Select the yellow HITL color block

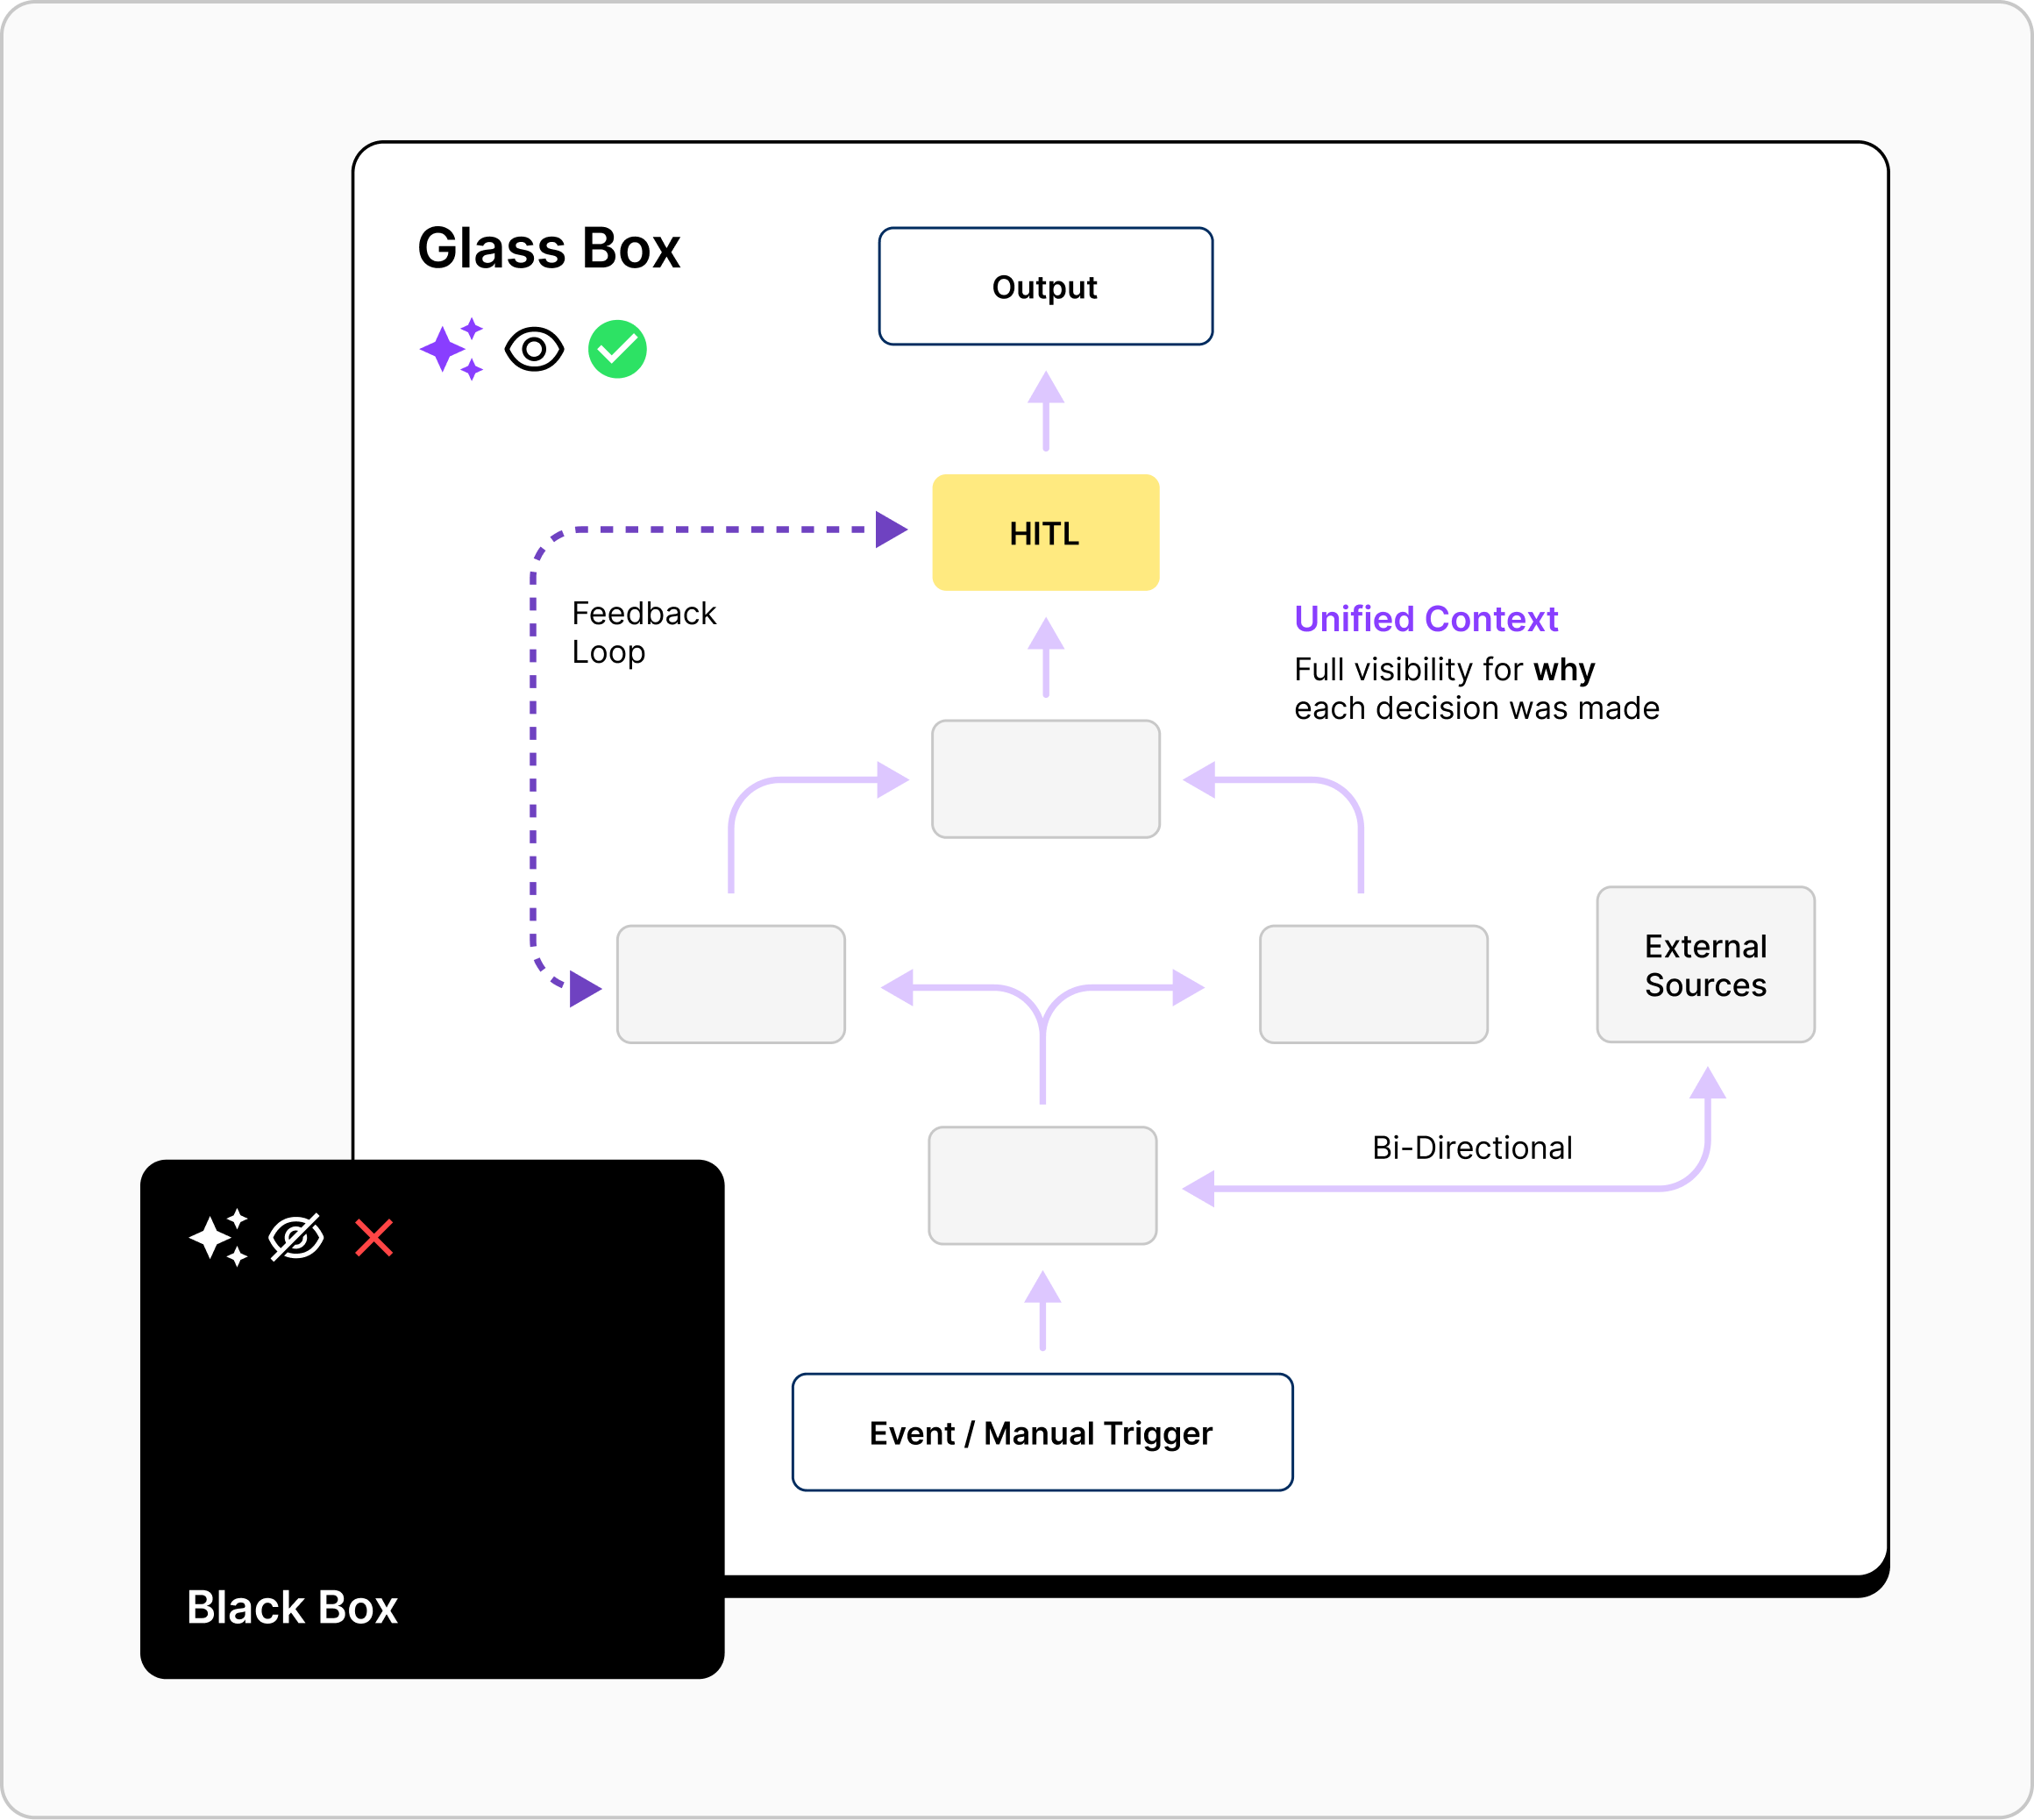[1045, 533]
